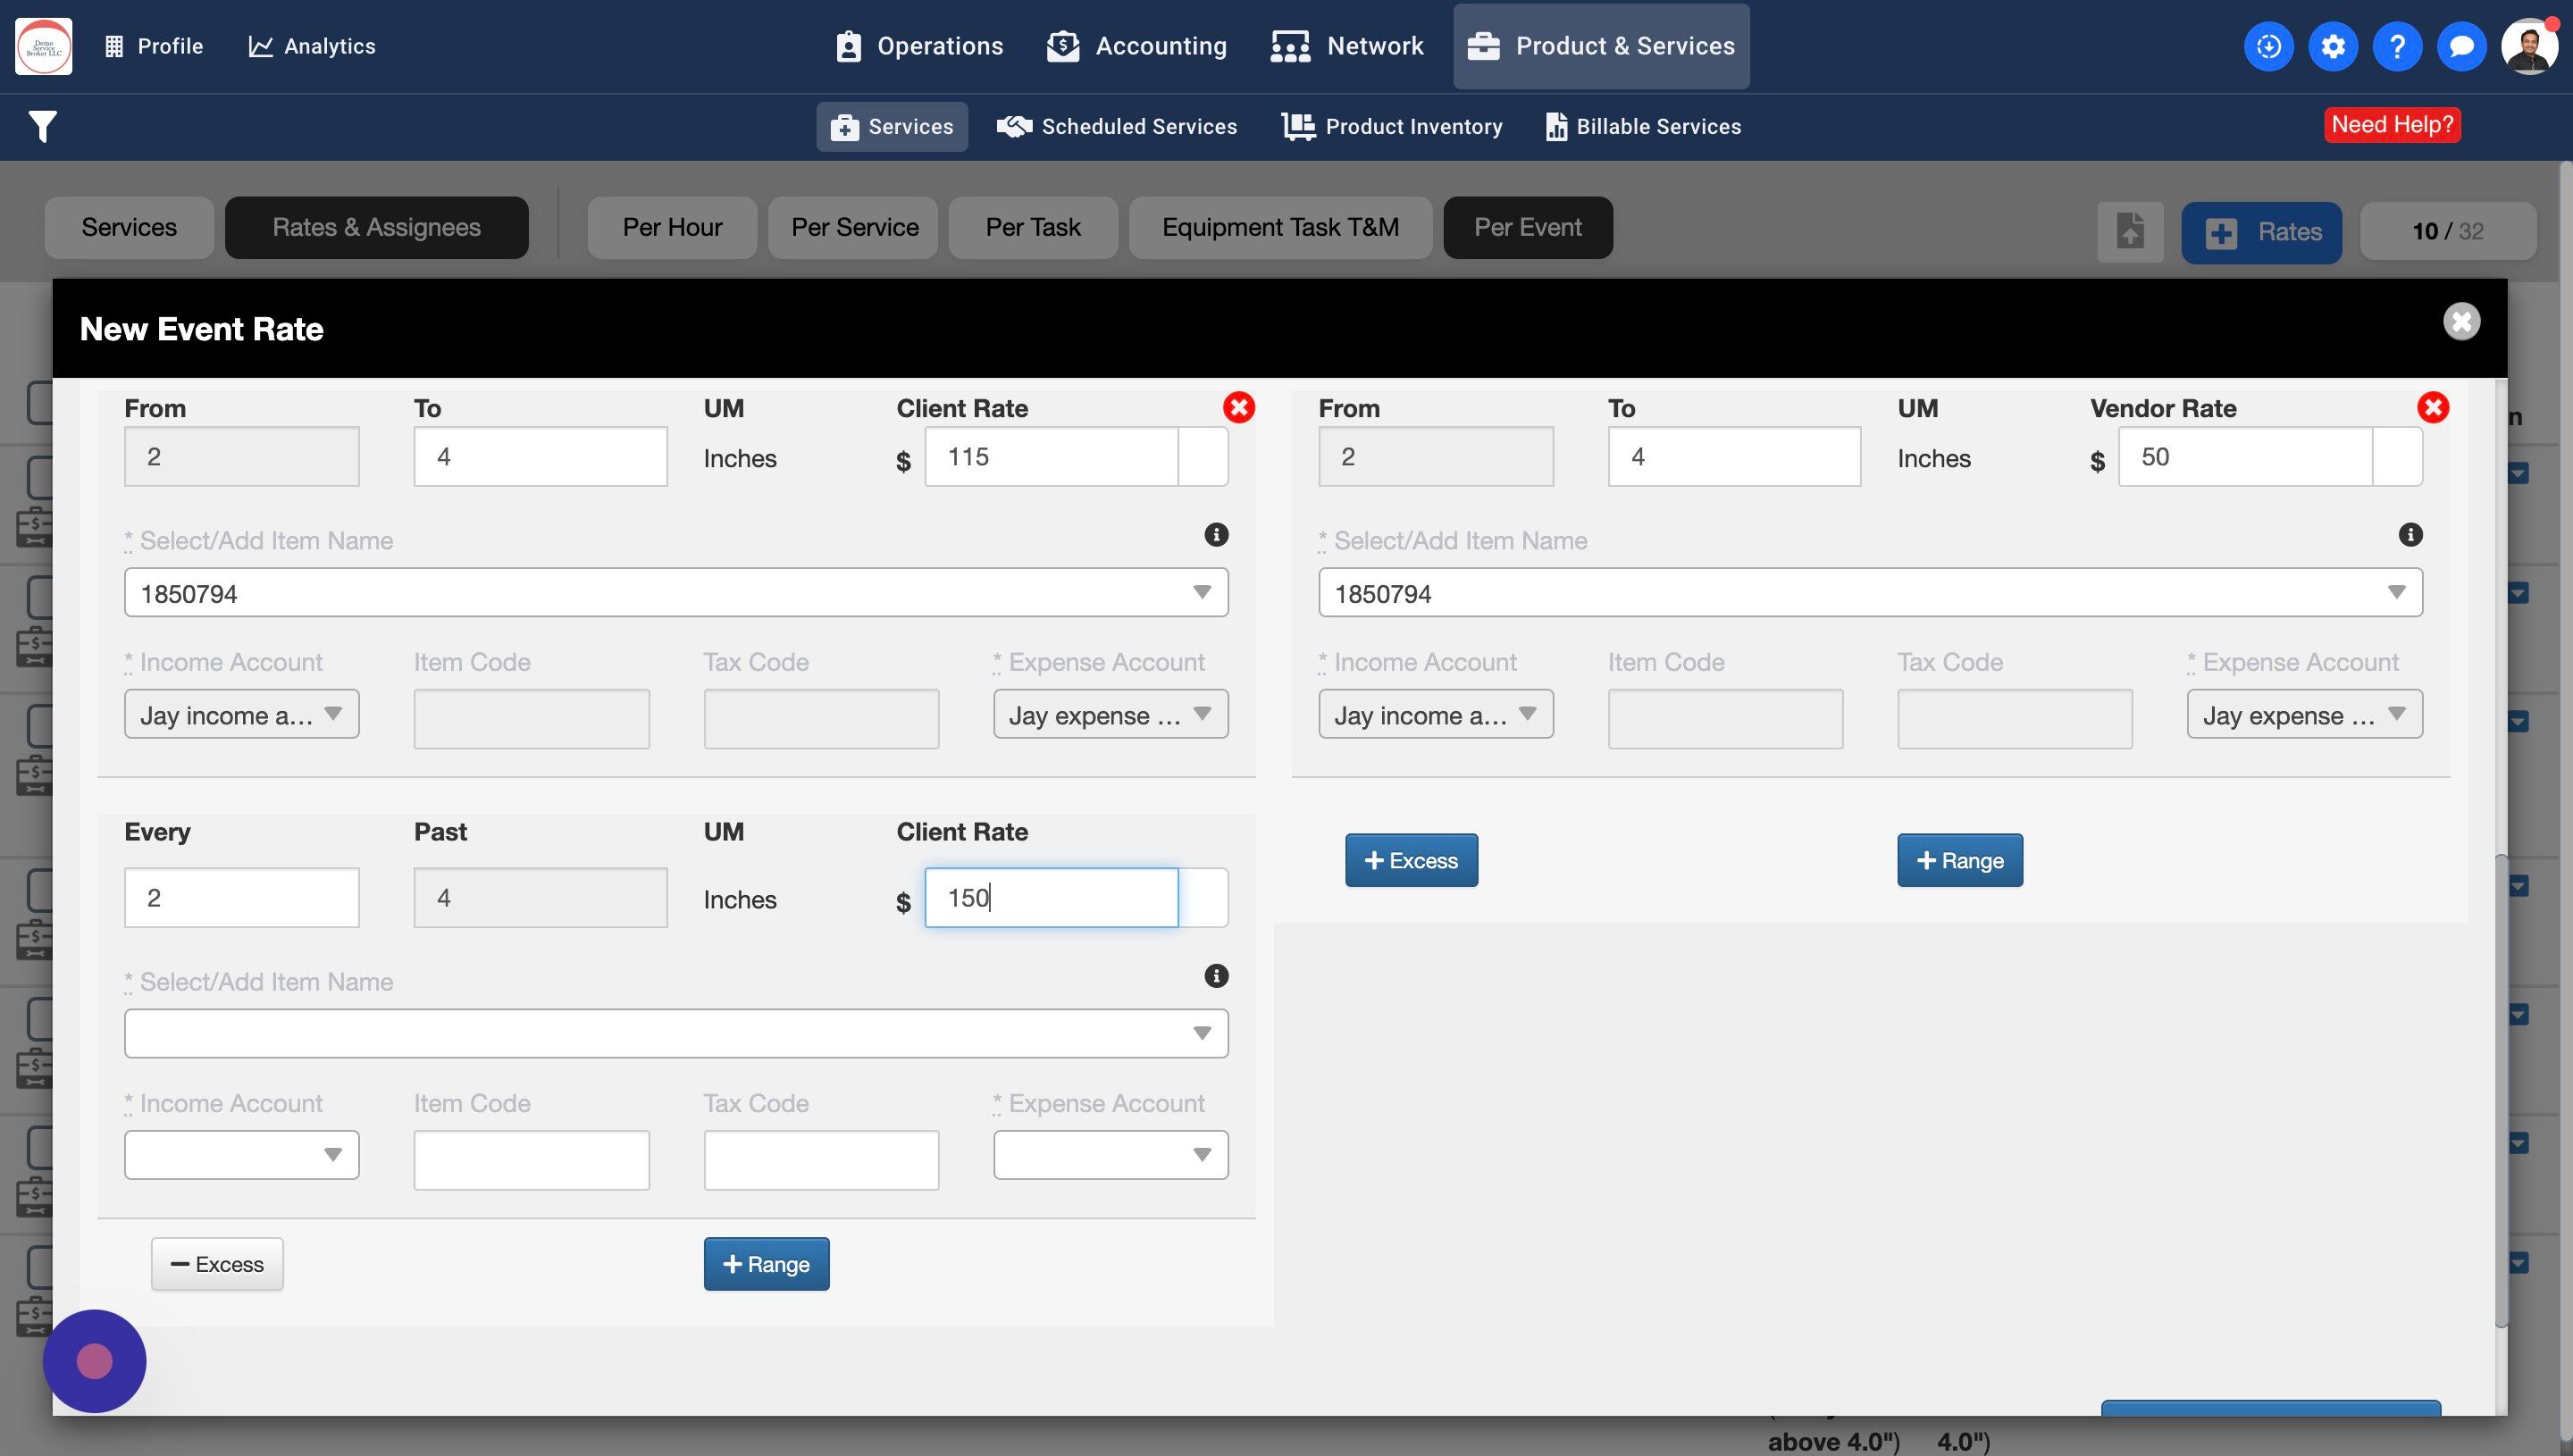Click the minus Excess button
The width and height of the screenshot is (2573, 1456).
point(217,1264)
